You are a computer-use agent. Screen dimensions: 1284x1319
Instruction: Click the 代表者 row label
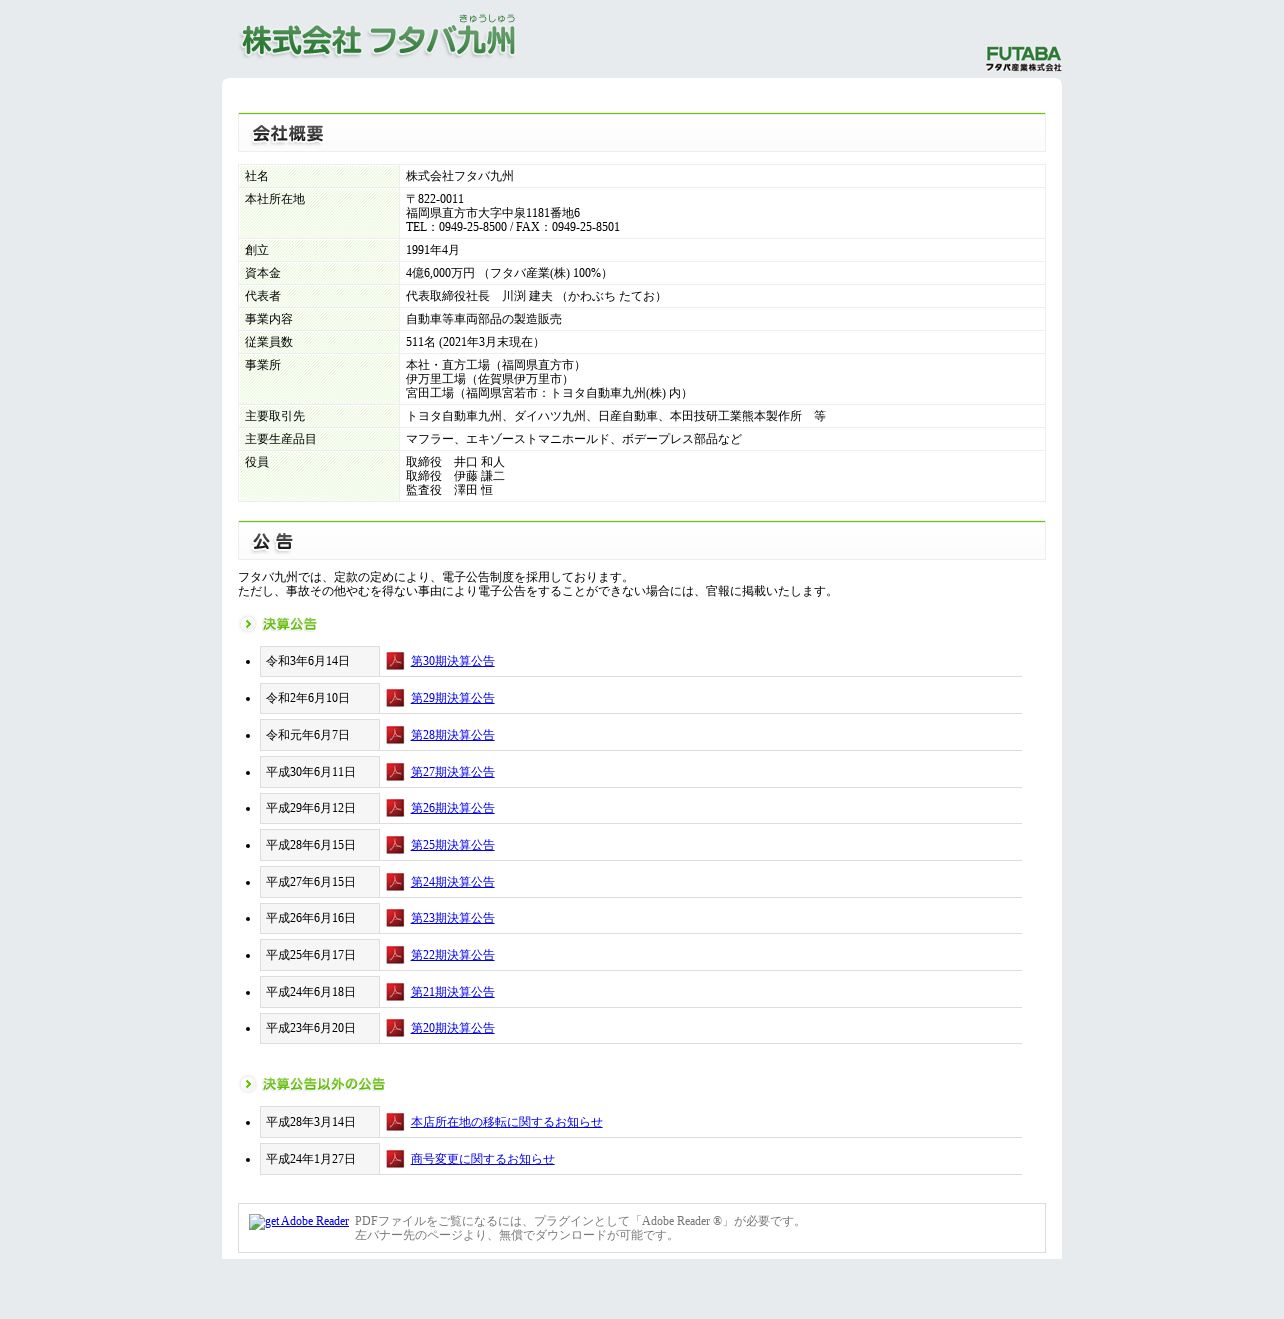263,296
